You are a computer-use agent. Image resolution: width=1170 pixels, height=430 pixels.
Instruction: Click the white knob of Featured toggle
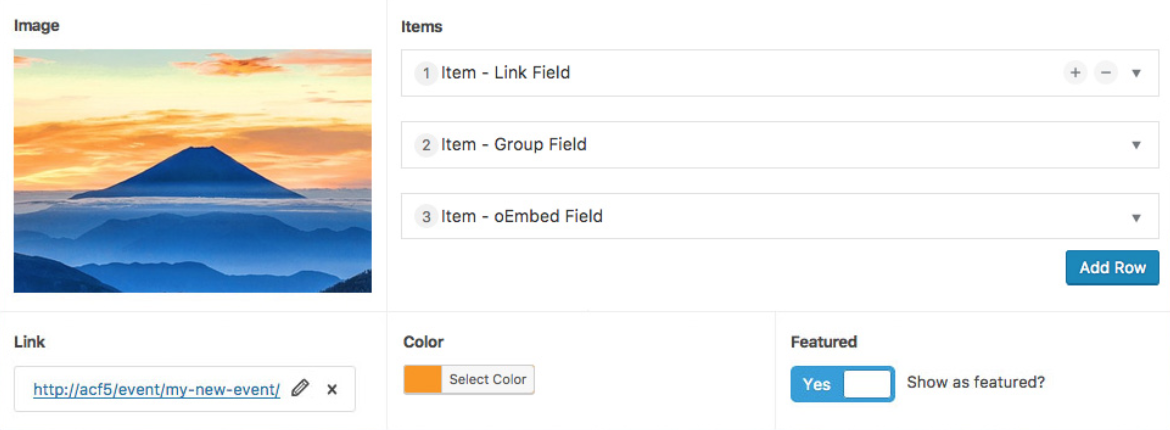pyautogui.click(x=867, y=384)
